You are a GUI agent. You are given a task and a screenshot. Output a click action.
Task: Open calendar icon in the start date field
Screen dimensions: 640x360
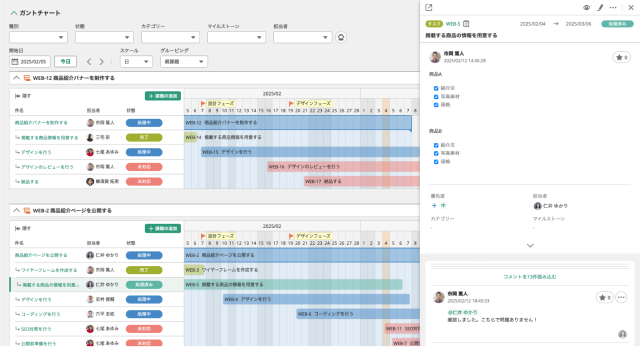pos(15,62)
